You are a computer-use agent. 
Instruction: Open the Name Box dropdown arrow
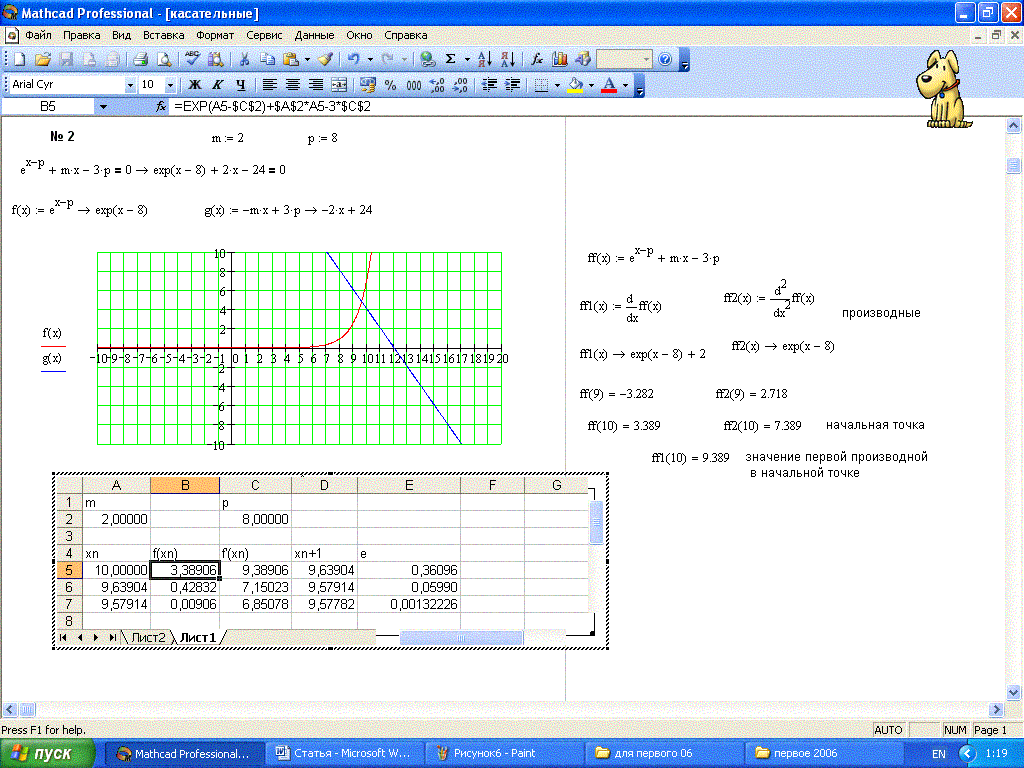pyautogui.click(x=102, y=106)
